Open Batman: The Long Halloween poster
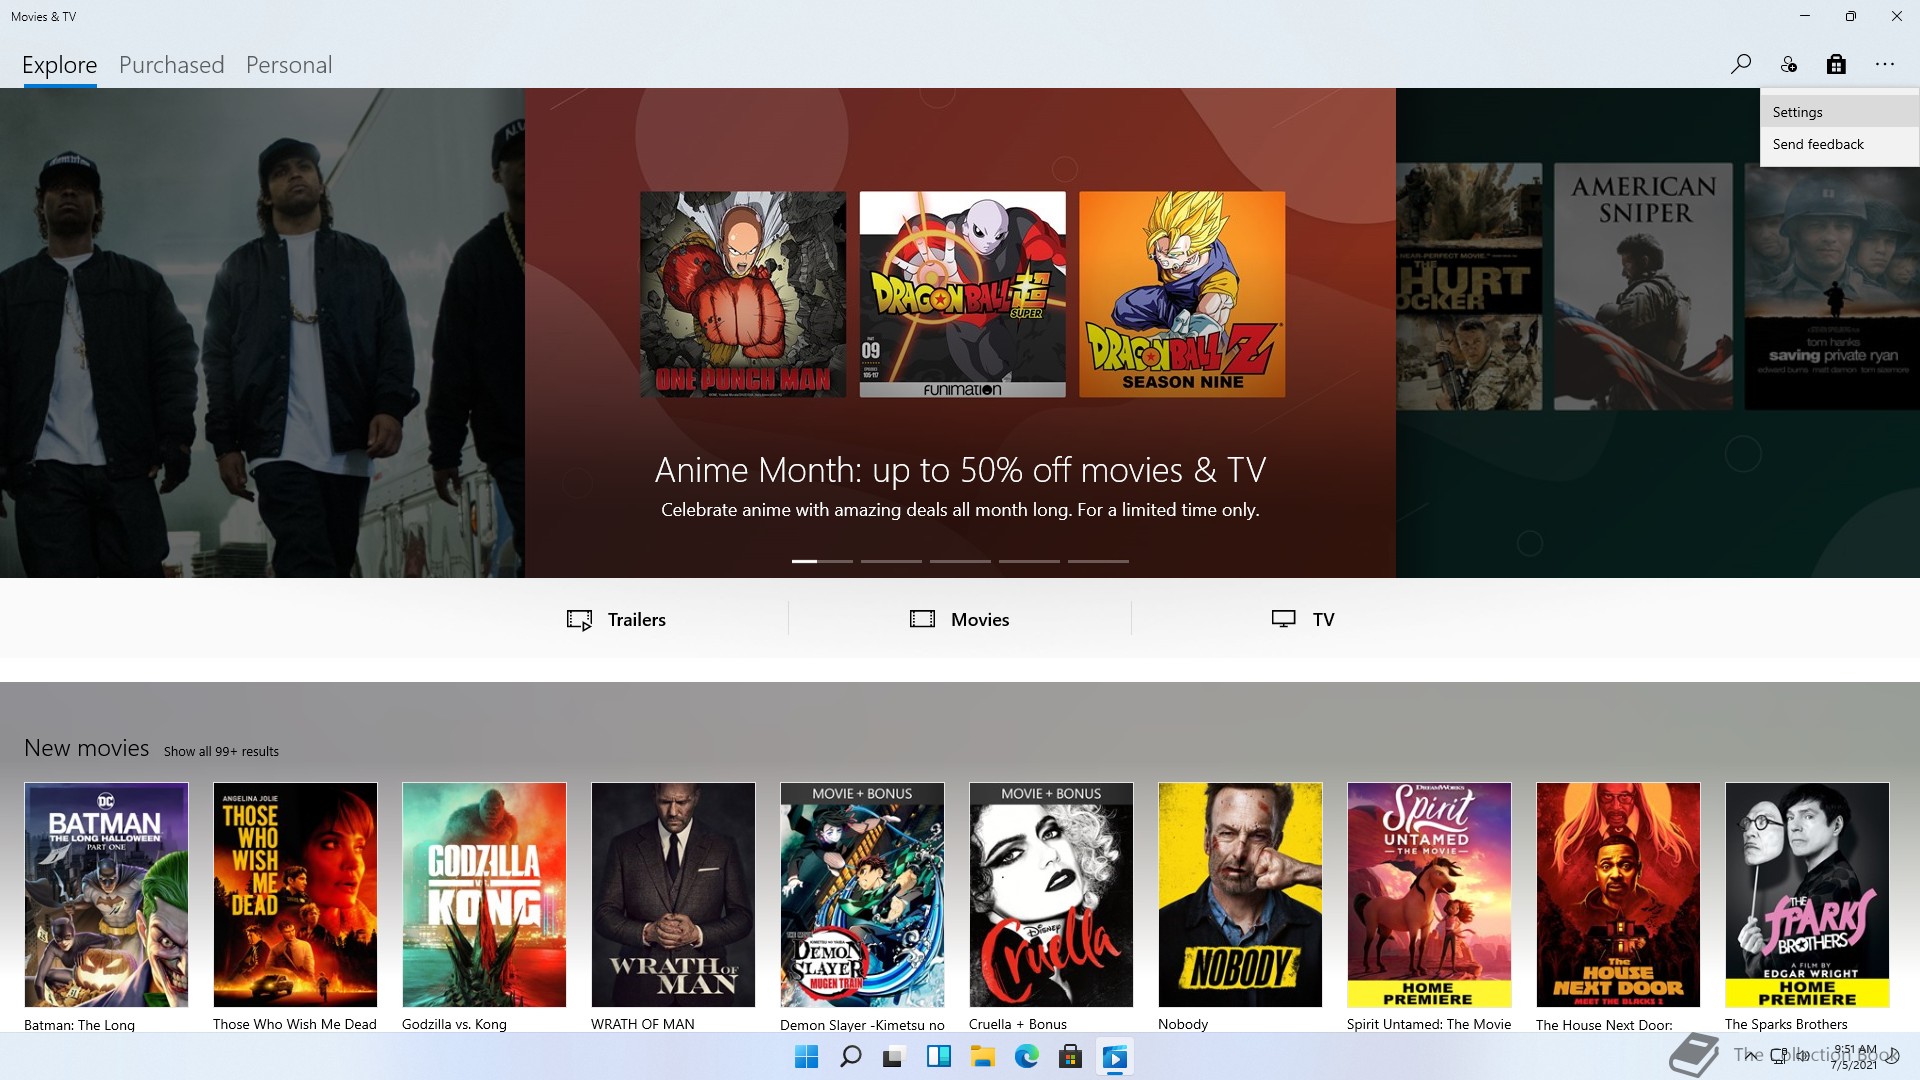Screen dimensions: 1920x1080 coord(106,895)
